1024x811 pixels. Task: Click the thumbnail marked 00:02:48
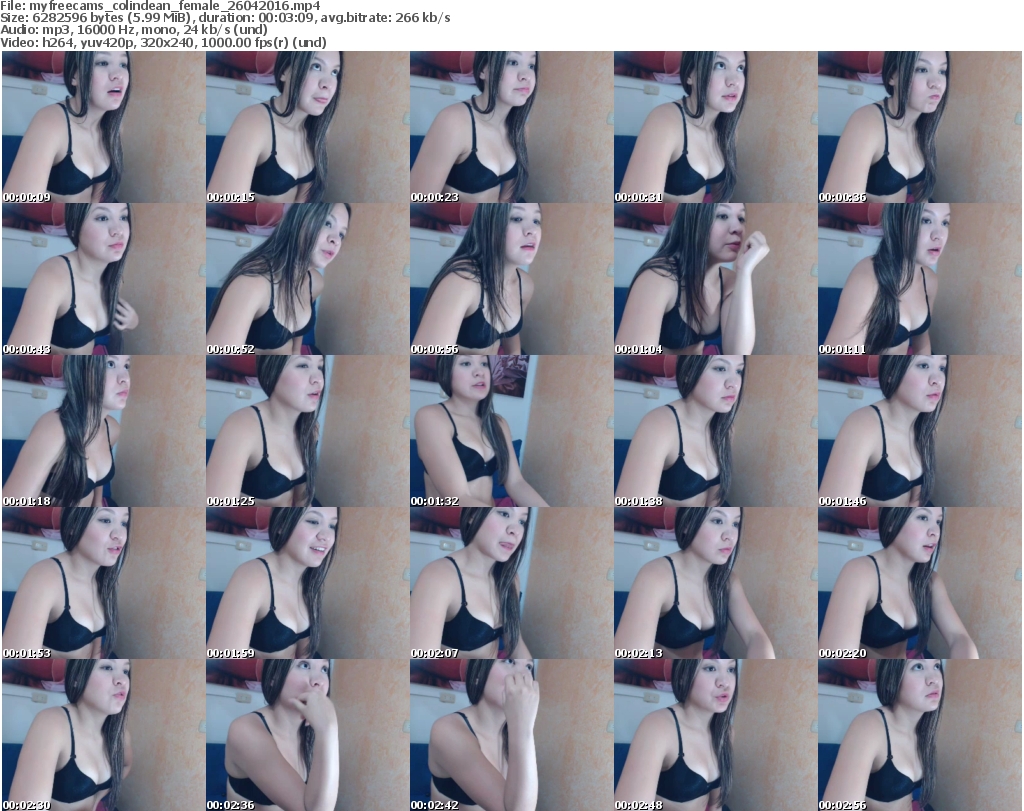(x=715, y=735)
